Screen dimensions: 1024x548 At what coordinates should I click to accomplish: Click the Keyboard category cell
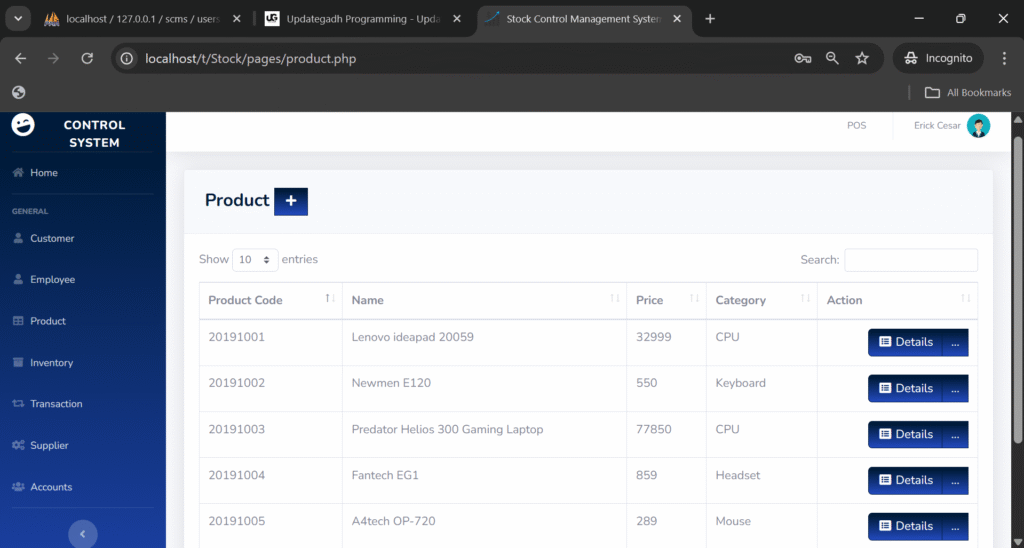[x=761, y=389]
